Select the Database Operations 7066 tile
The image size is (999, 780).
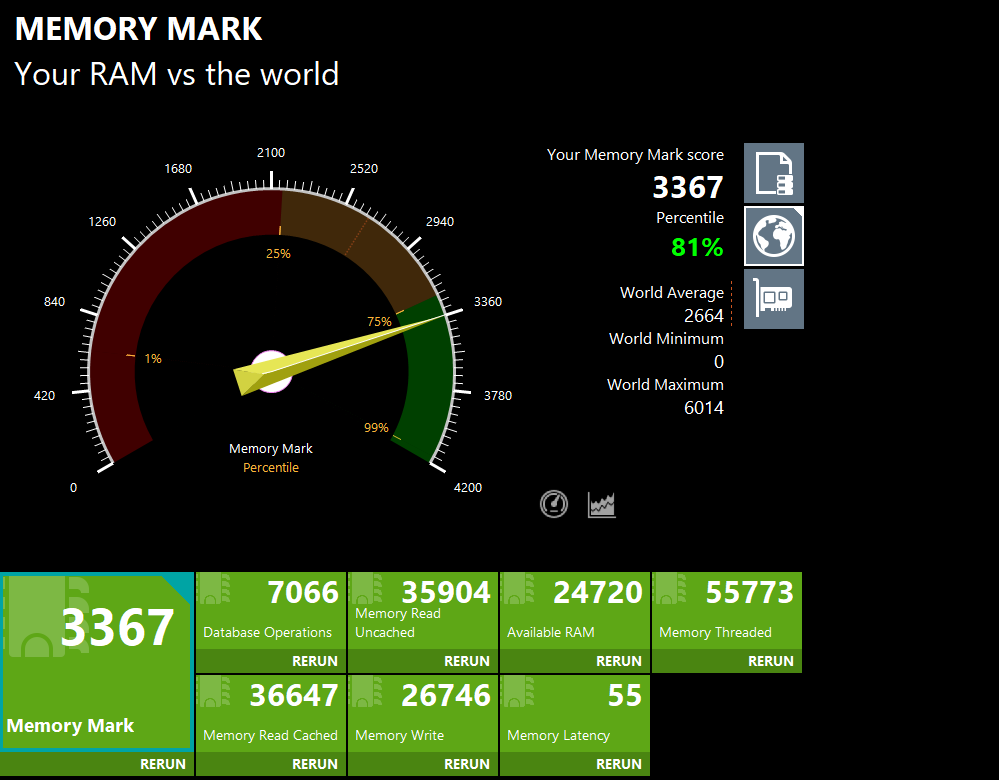(271, 610)
